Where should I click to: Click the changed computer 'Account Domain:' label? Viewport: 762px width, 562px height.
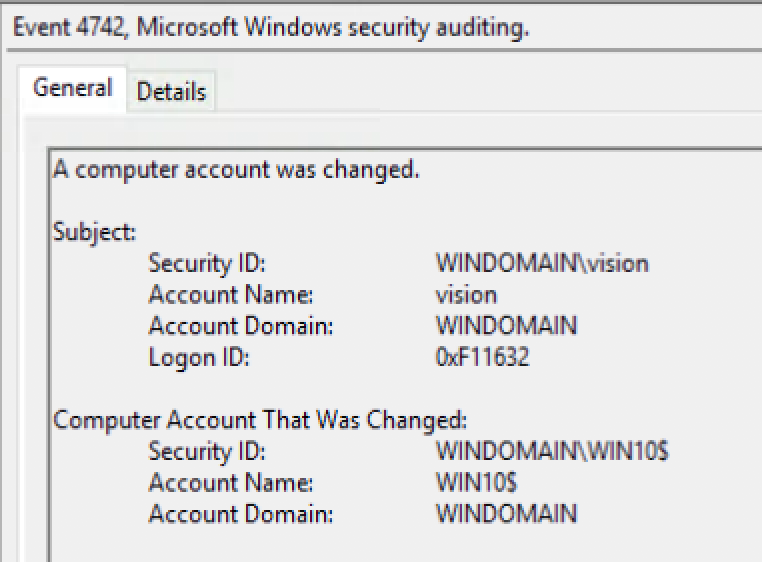(x=241, y=514)
